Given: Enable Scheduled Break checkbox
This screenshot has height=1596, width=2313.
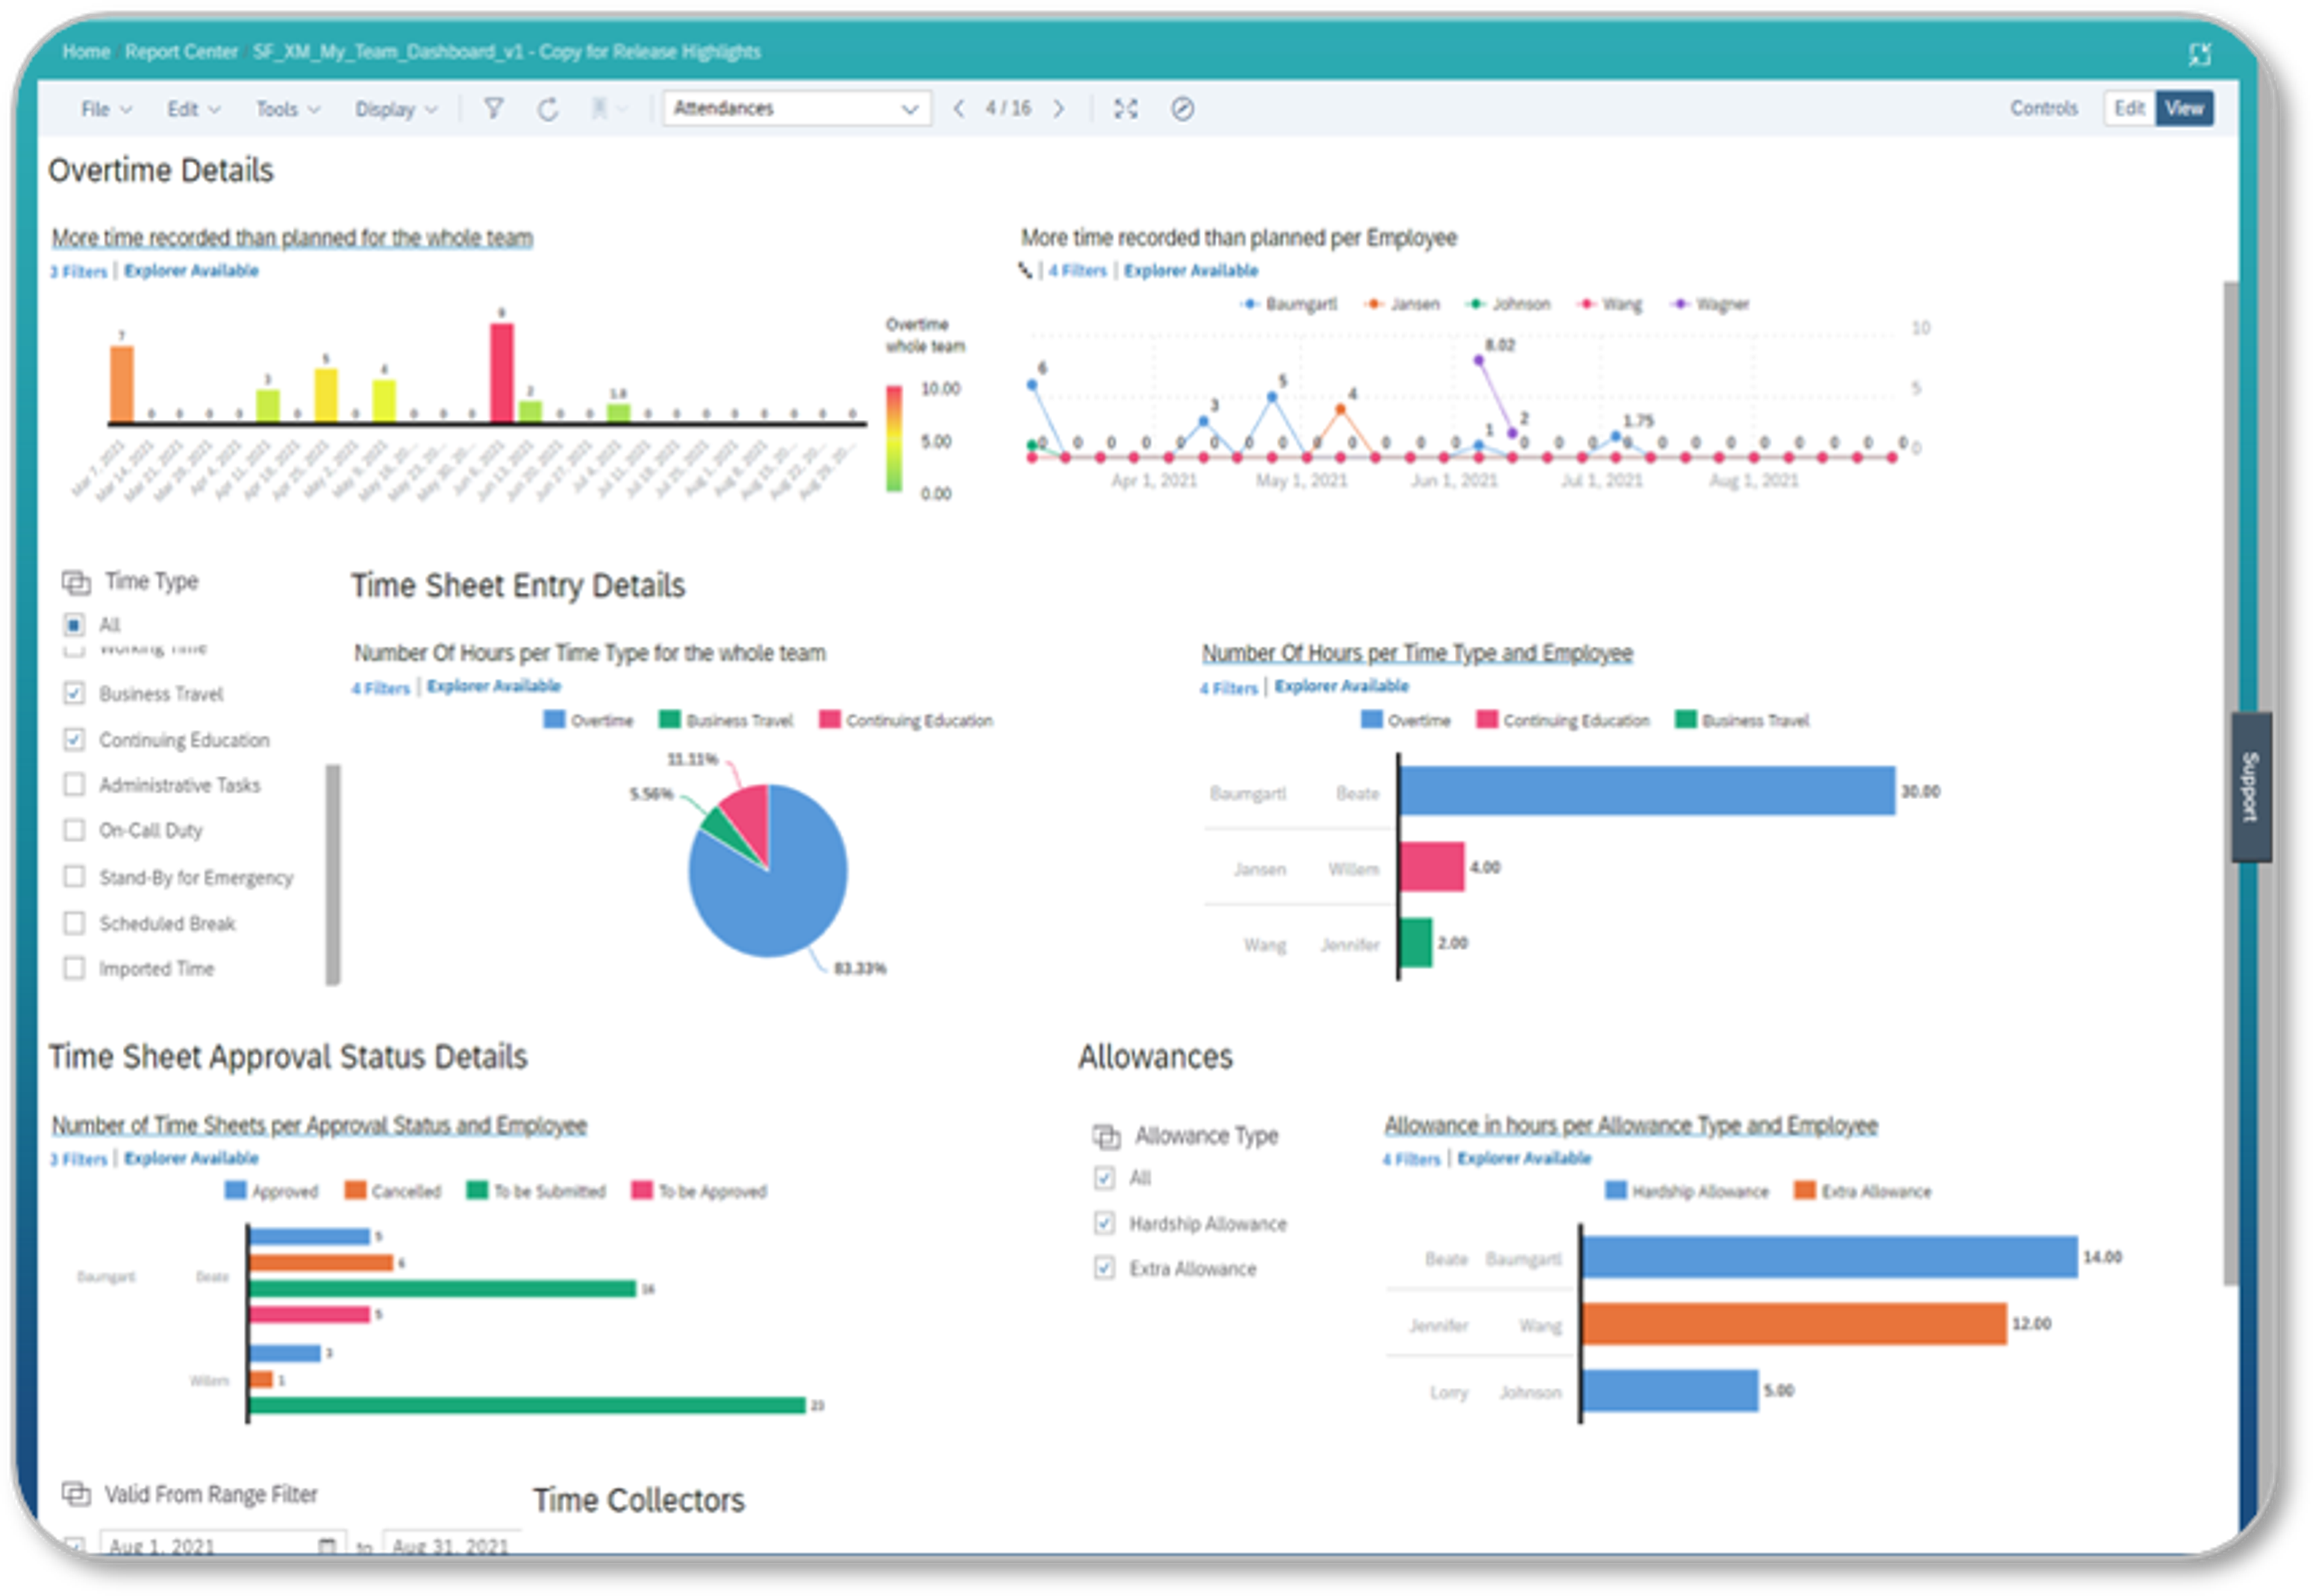Looking at the screenshot, I should pyautogui.click(x=74, y=922).
